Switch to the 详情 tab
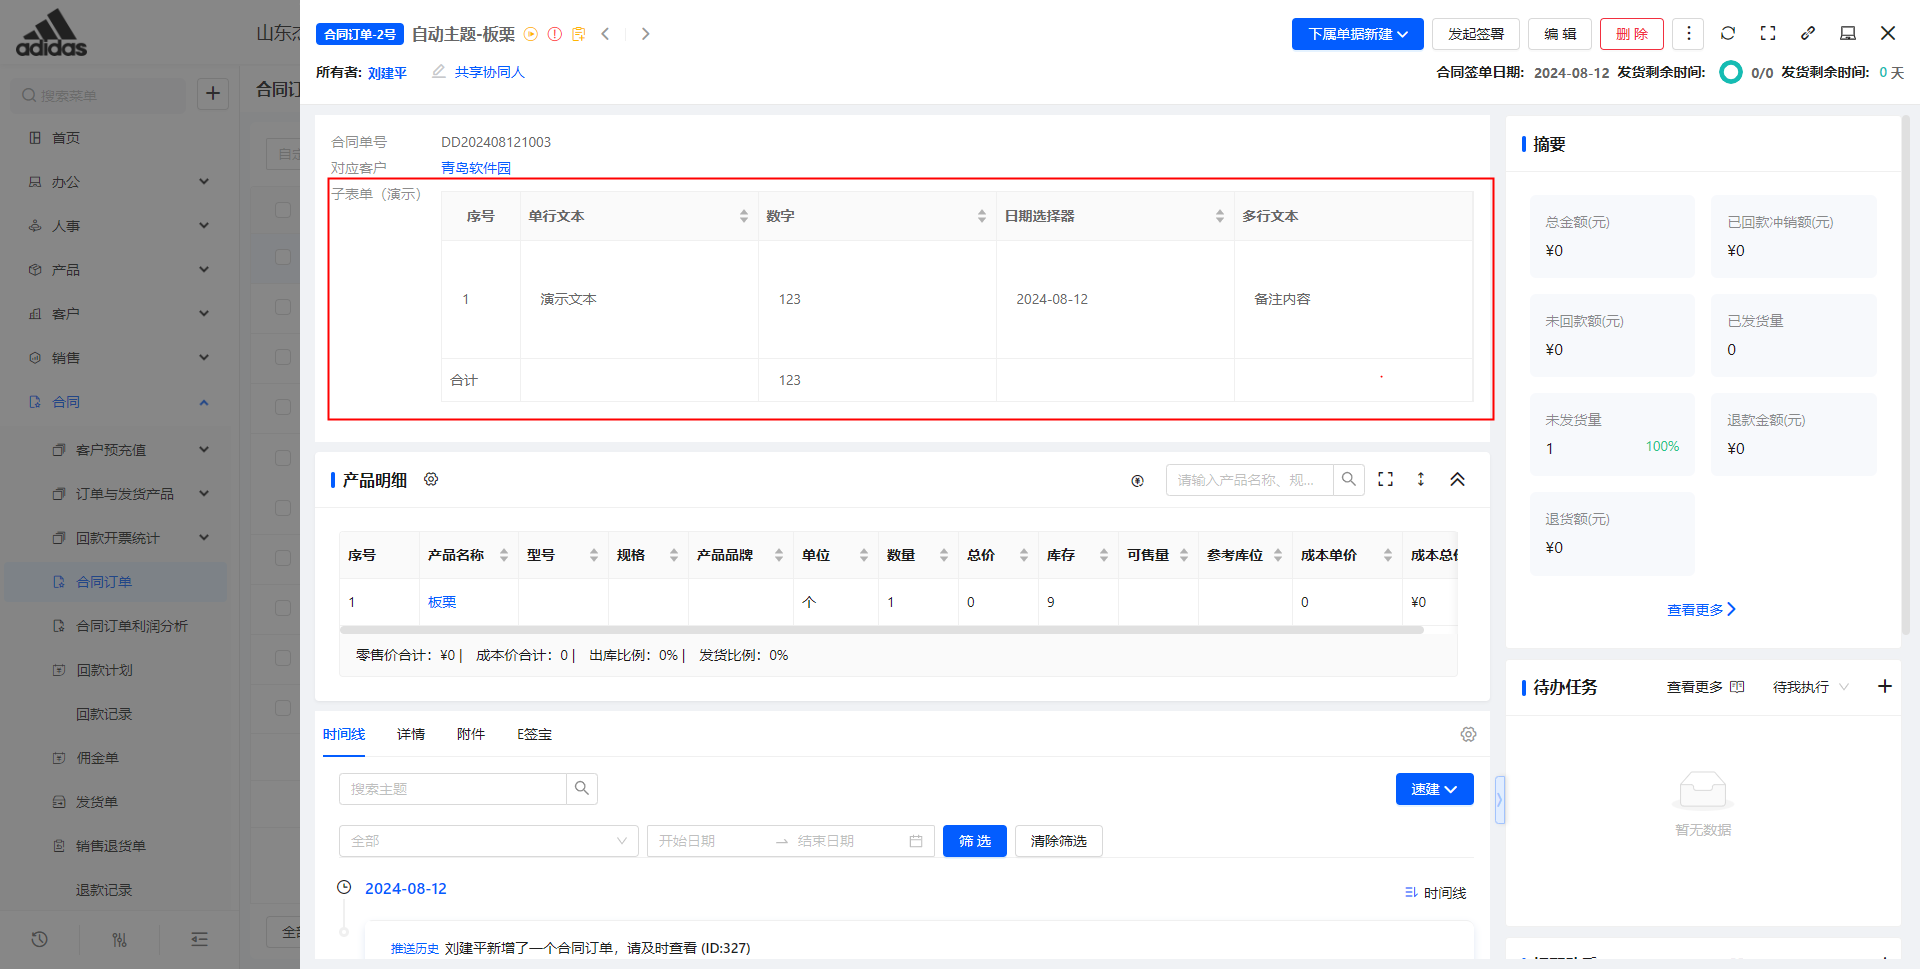Viewport: 1920px width, 969px height. [410, 734]
